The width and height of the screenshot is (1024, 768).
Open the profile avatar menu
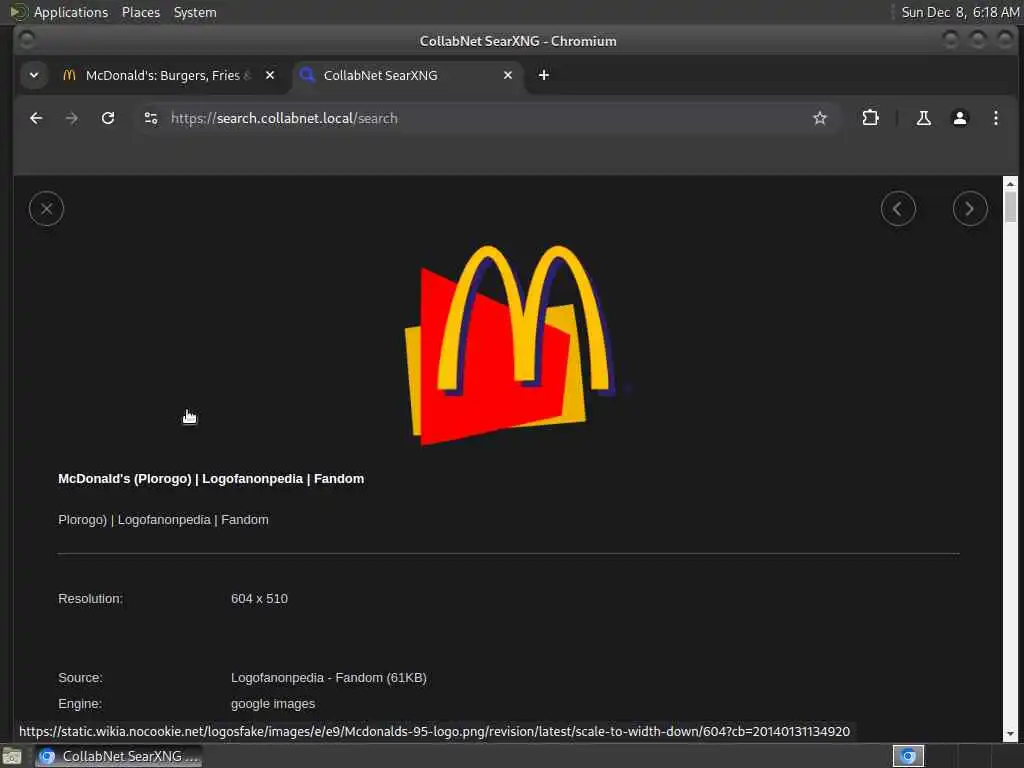pos(959,118)
